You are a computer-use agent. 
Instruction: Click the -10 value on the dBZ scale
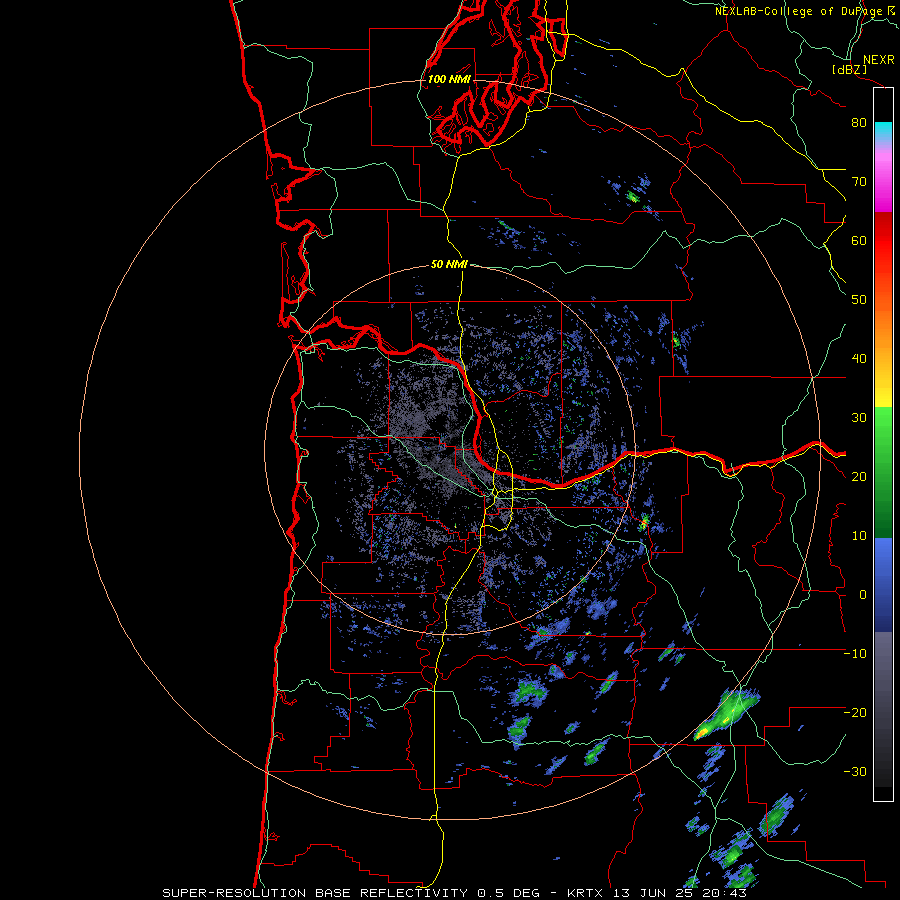[856, 654]
